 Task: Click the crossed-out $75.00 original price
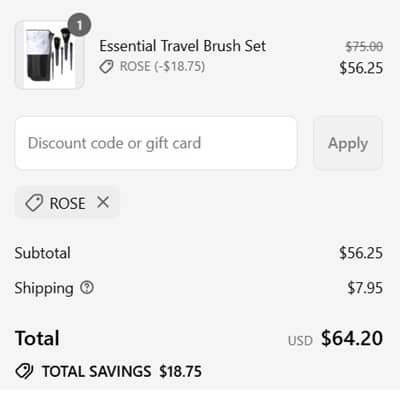tap(364, 47)
